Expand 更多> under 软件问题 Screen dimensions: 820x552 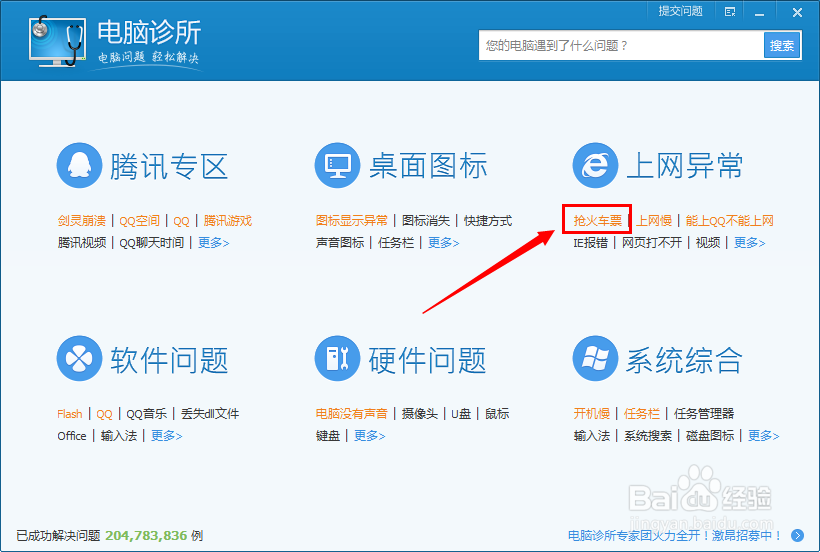(x=166, y=435)
